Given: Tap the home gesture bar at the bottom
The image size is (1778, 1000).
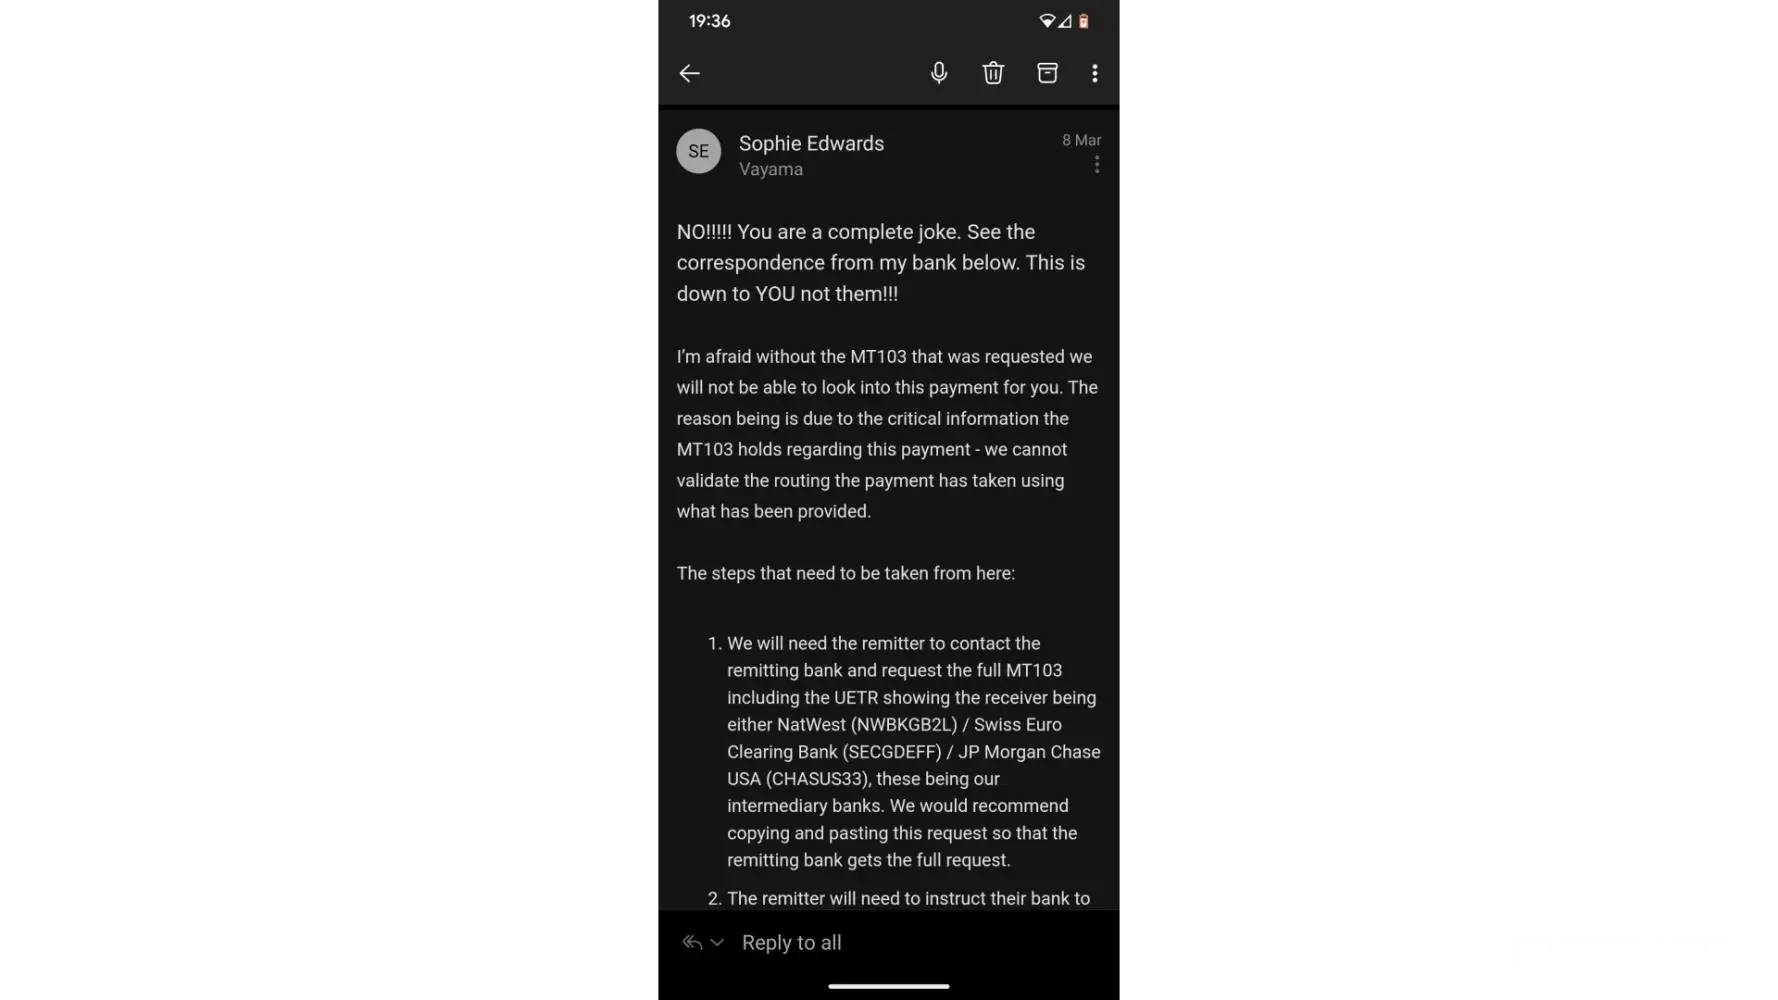Looking at the screenshot, I should 889,986.
